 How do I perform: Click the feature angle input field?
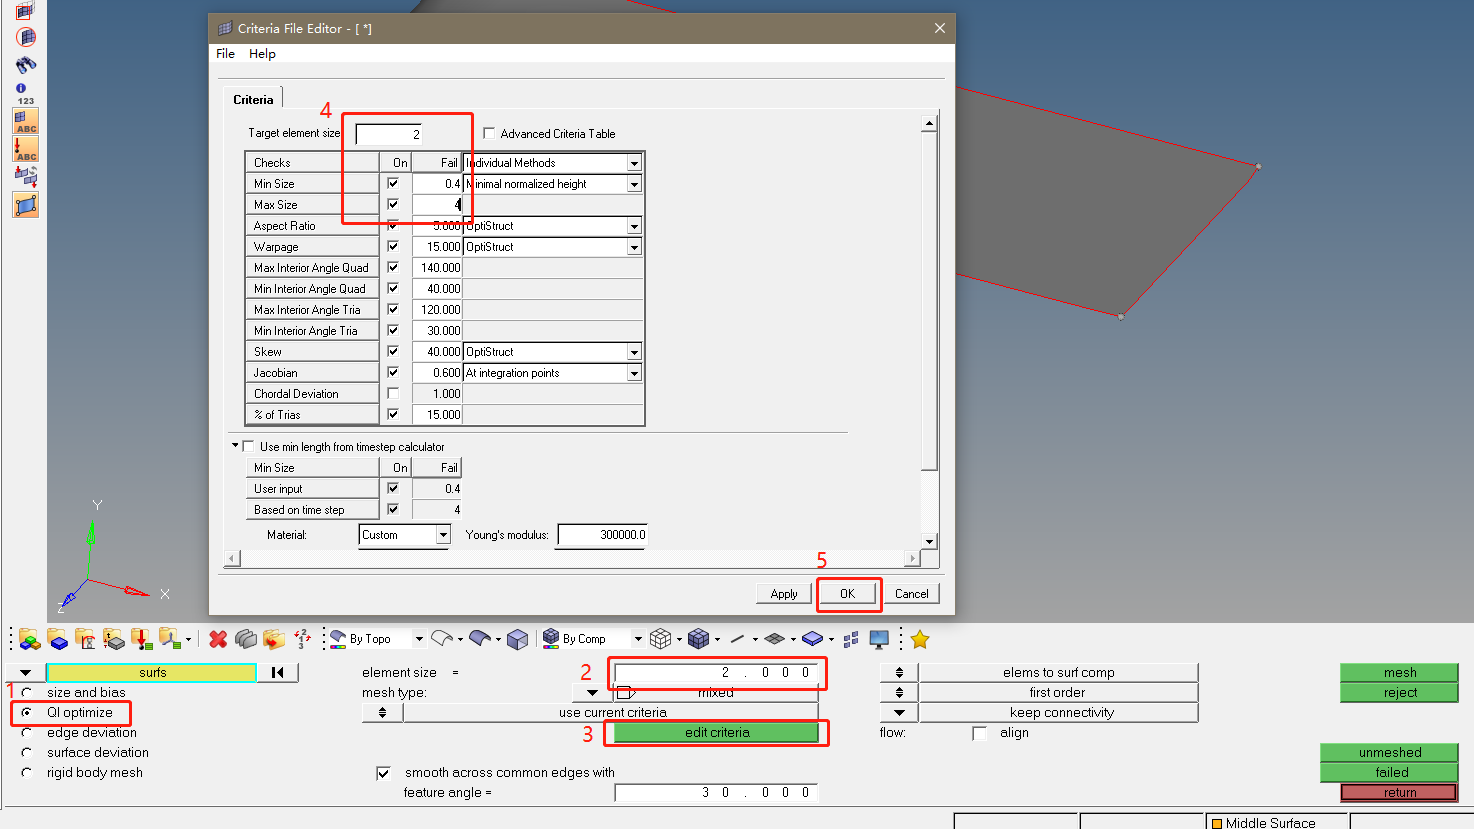717,793
